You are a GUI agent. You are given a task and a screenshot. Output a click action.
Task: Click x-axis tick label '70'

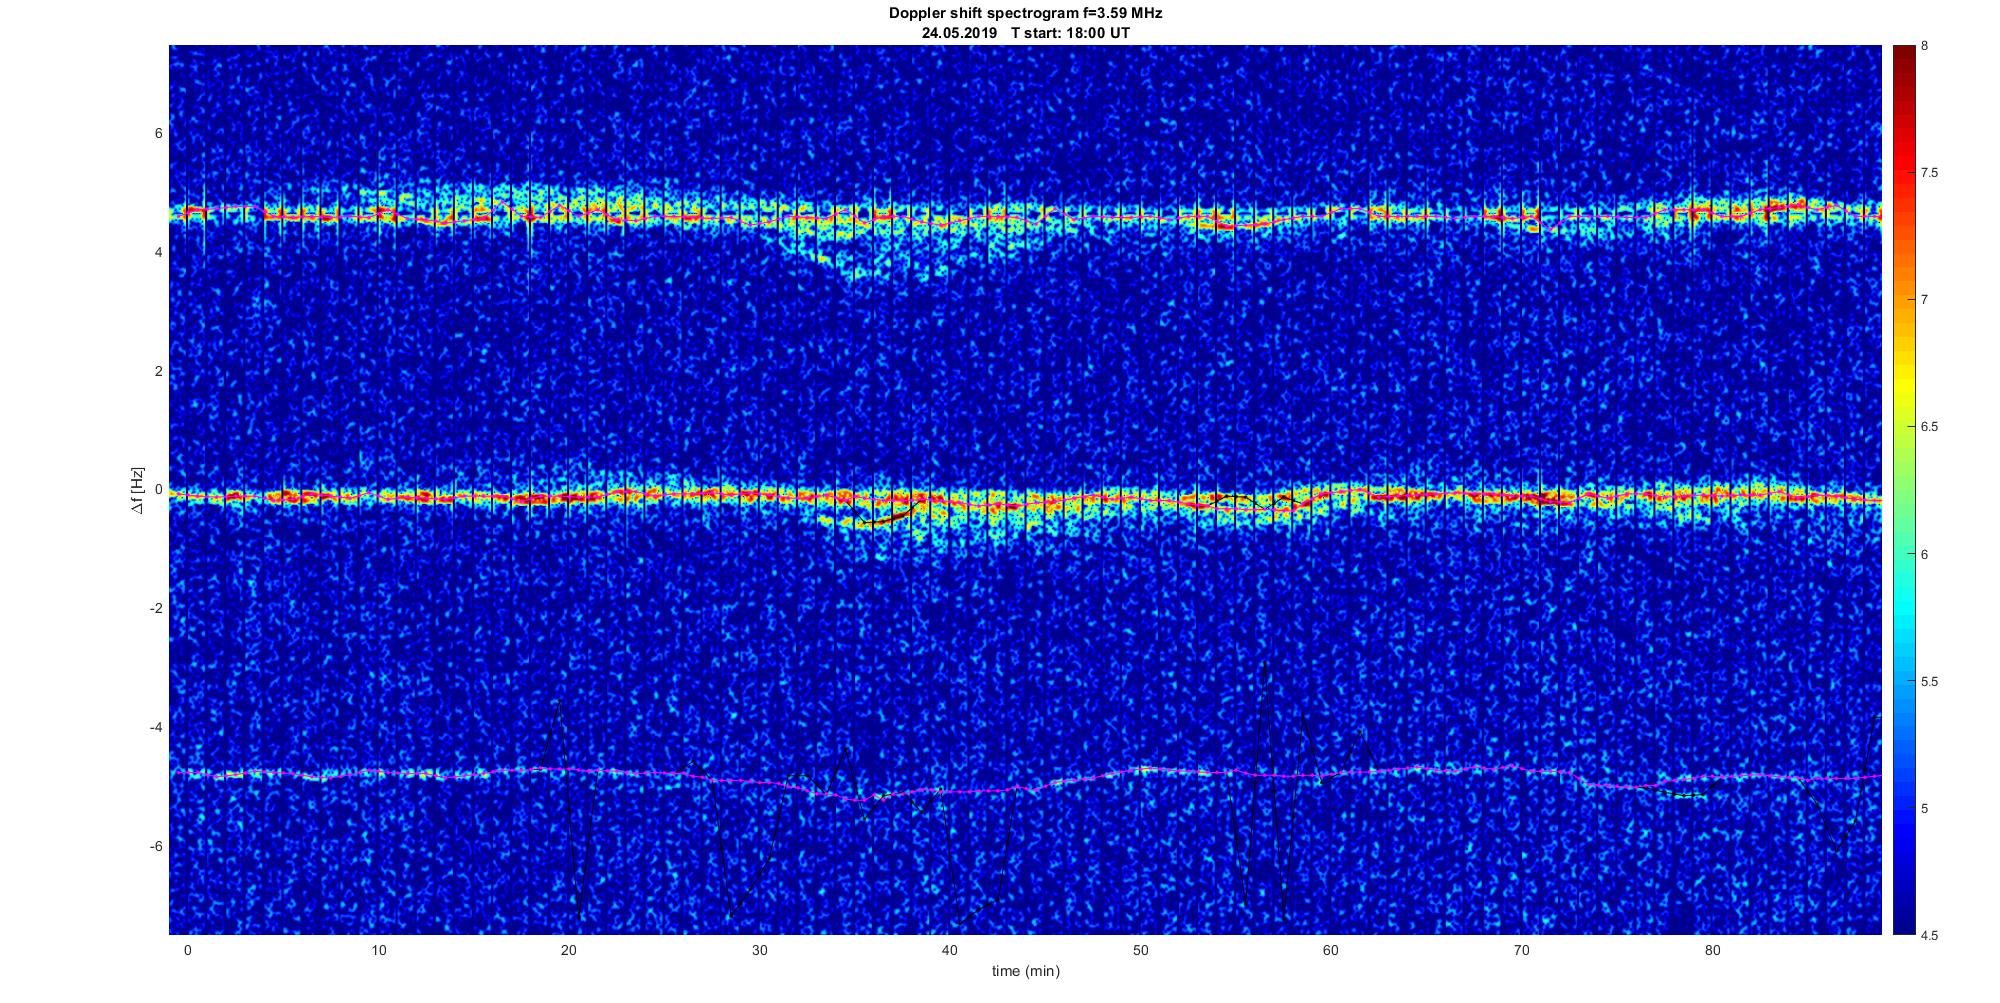[1522, 950]
